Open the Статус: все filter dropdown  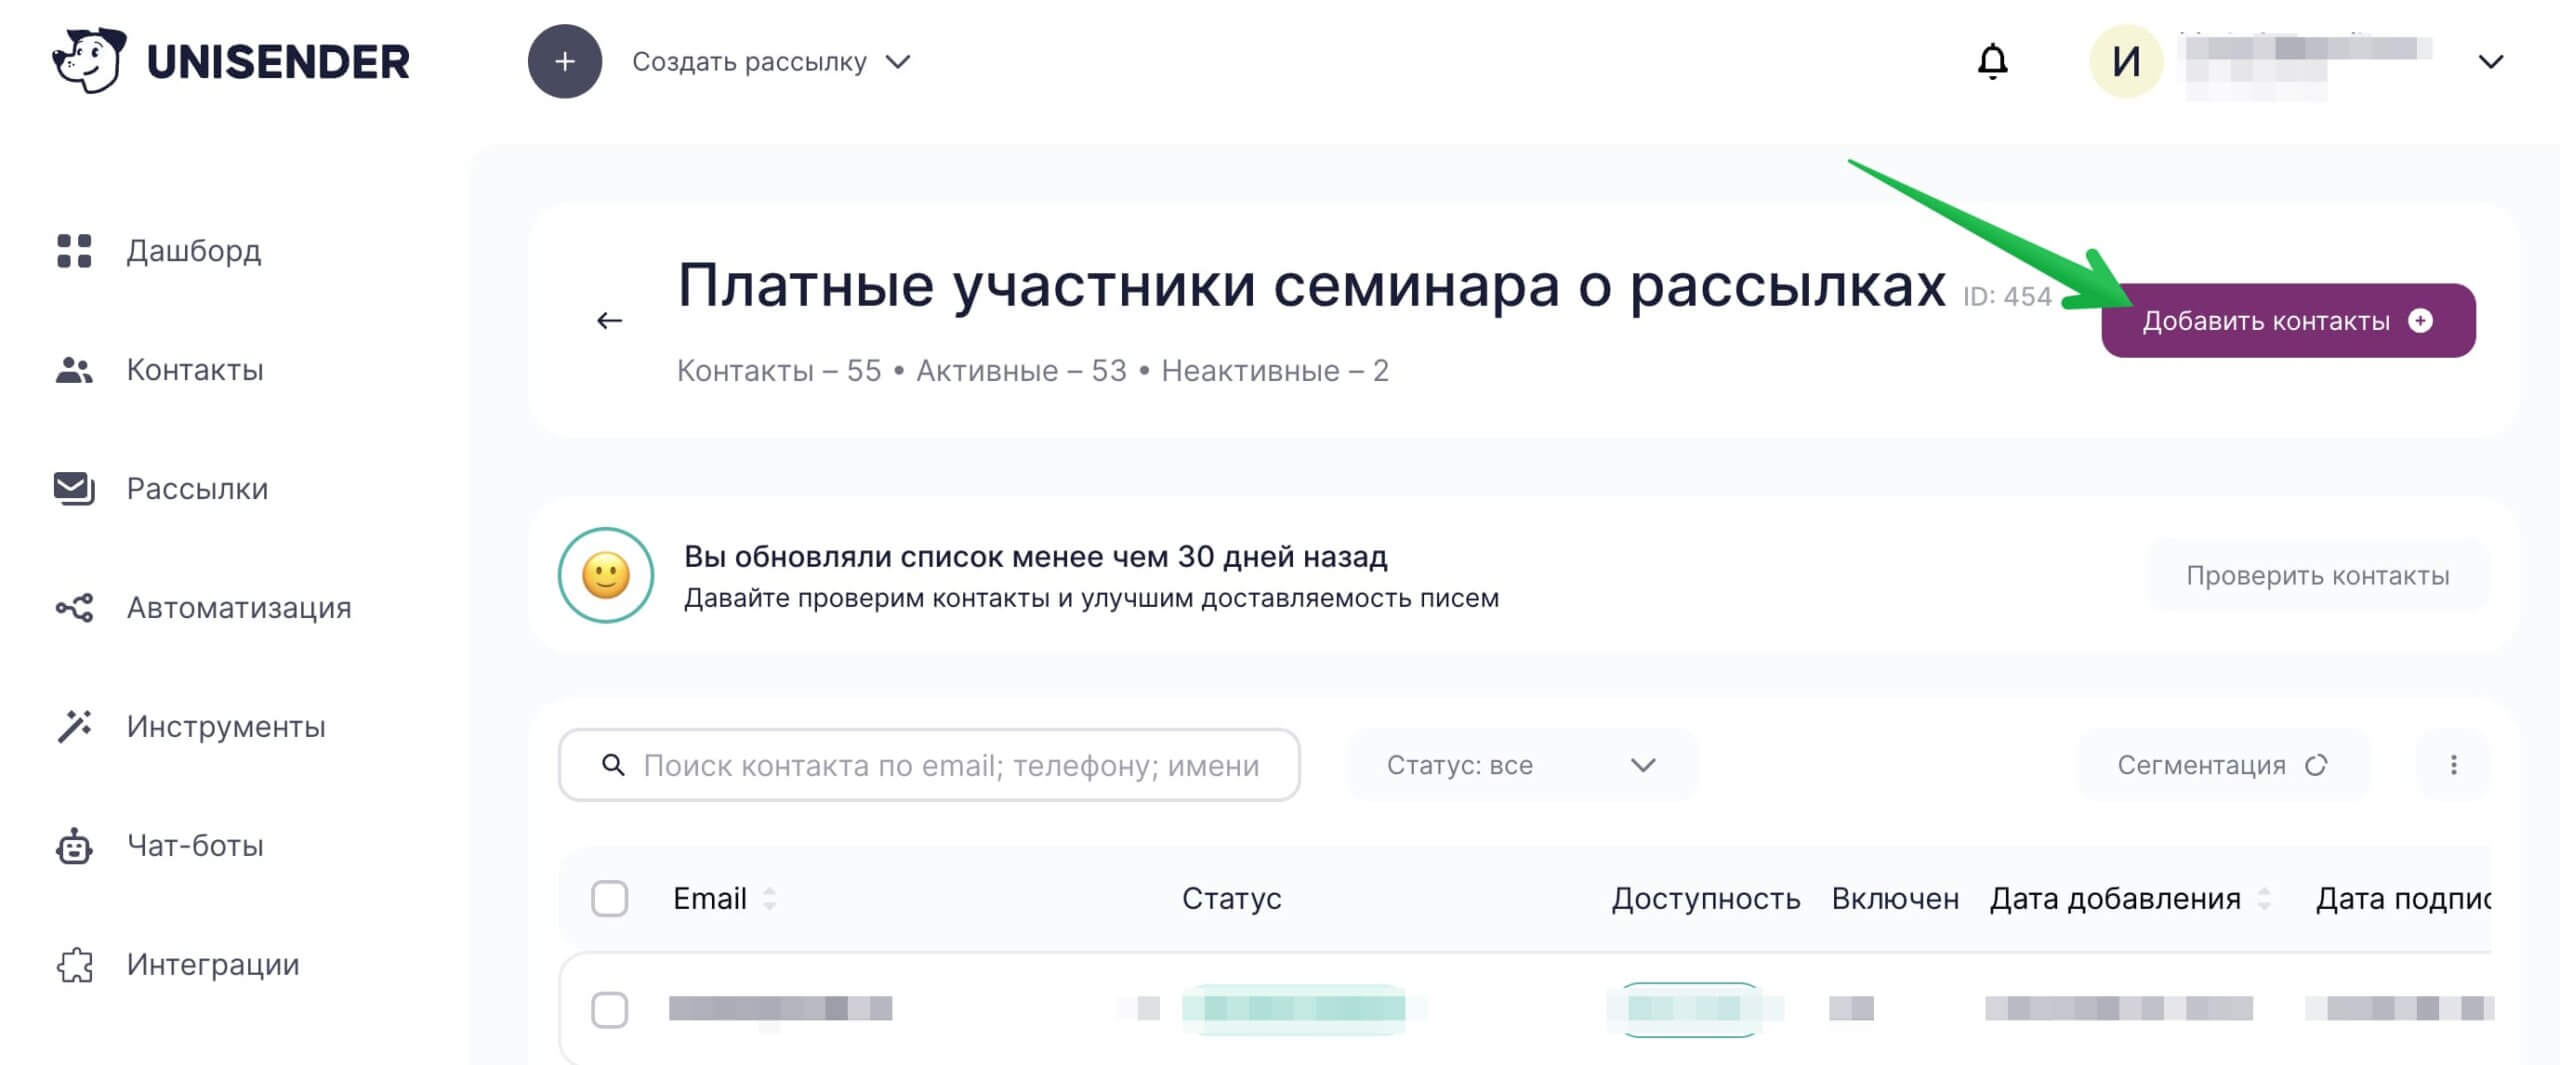pyautogui.click(x=1522, y=765)
